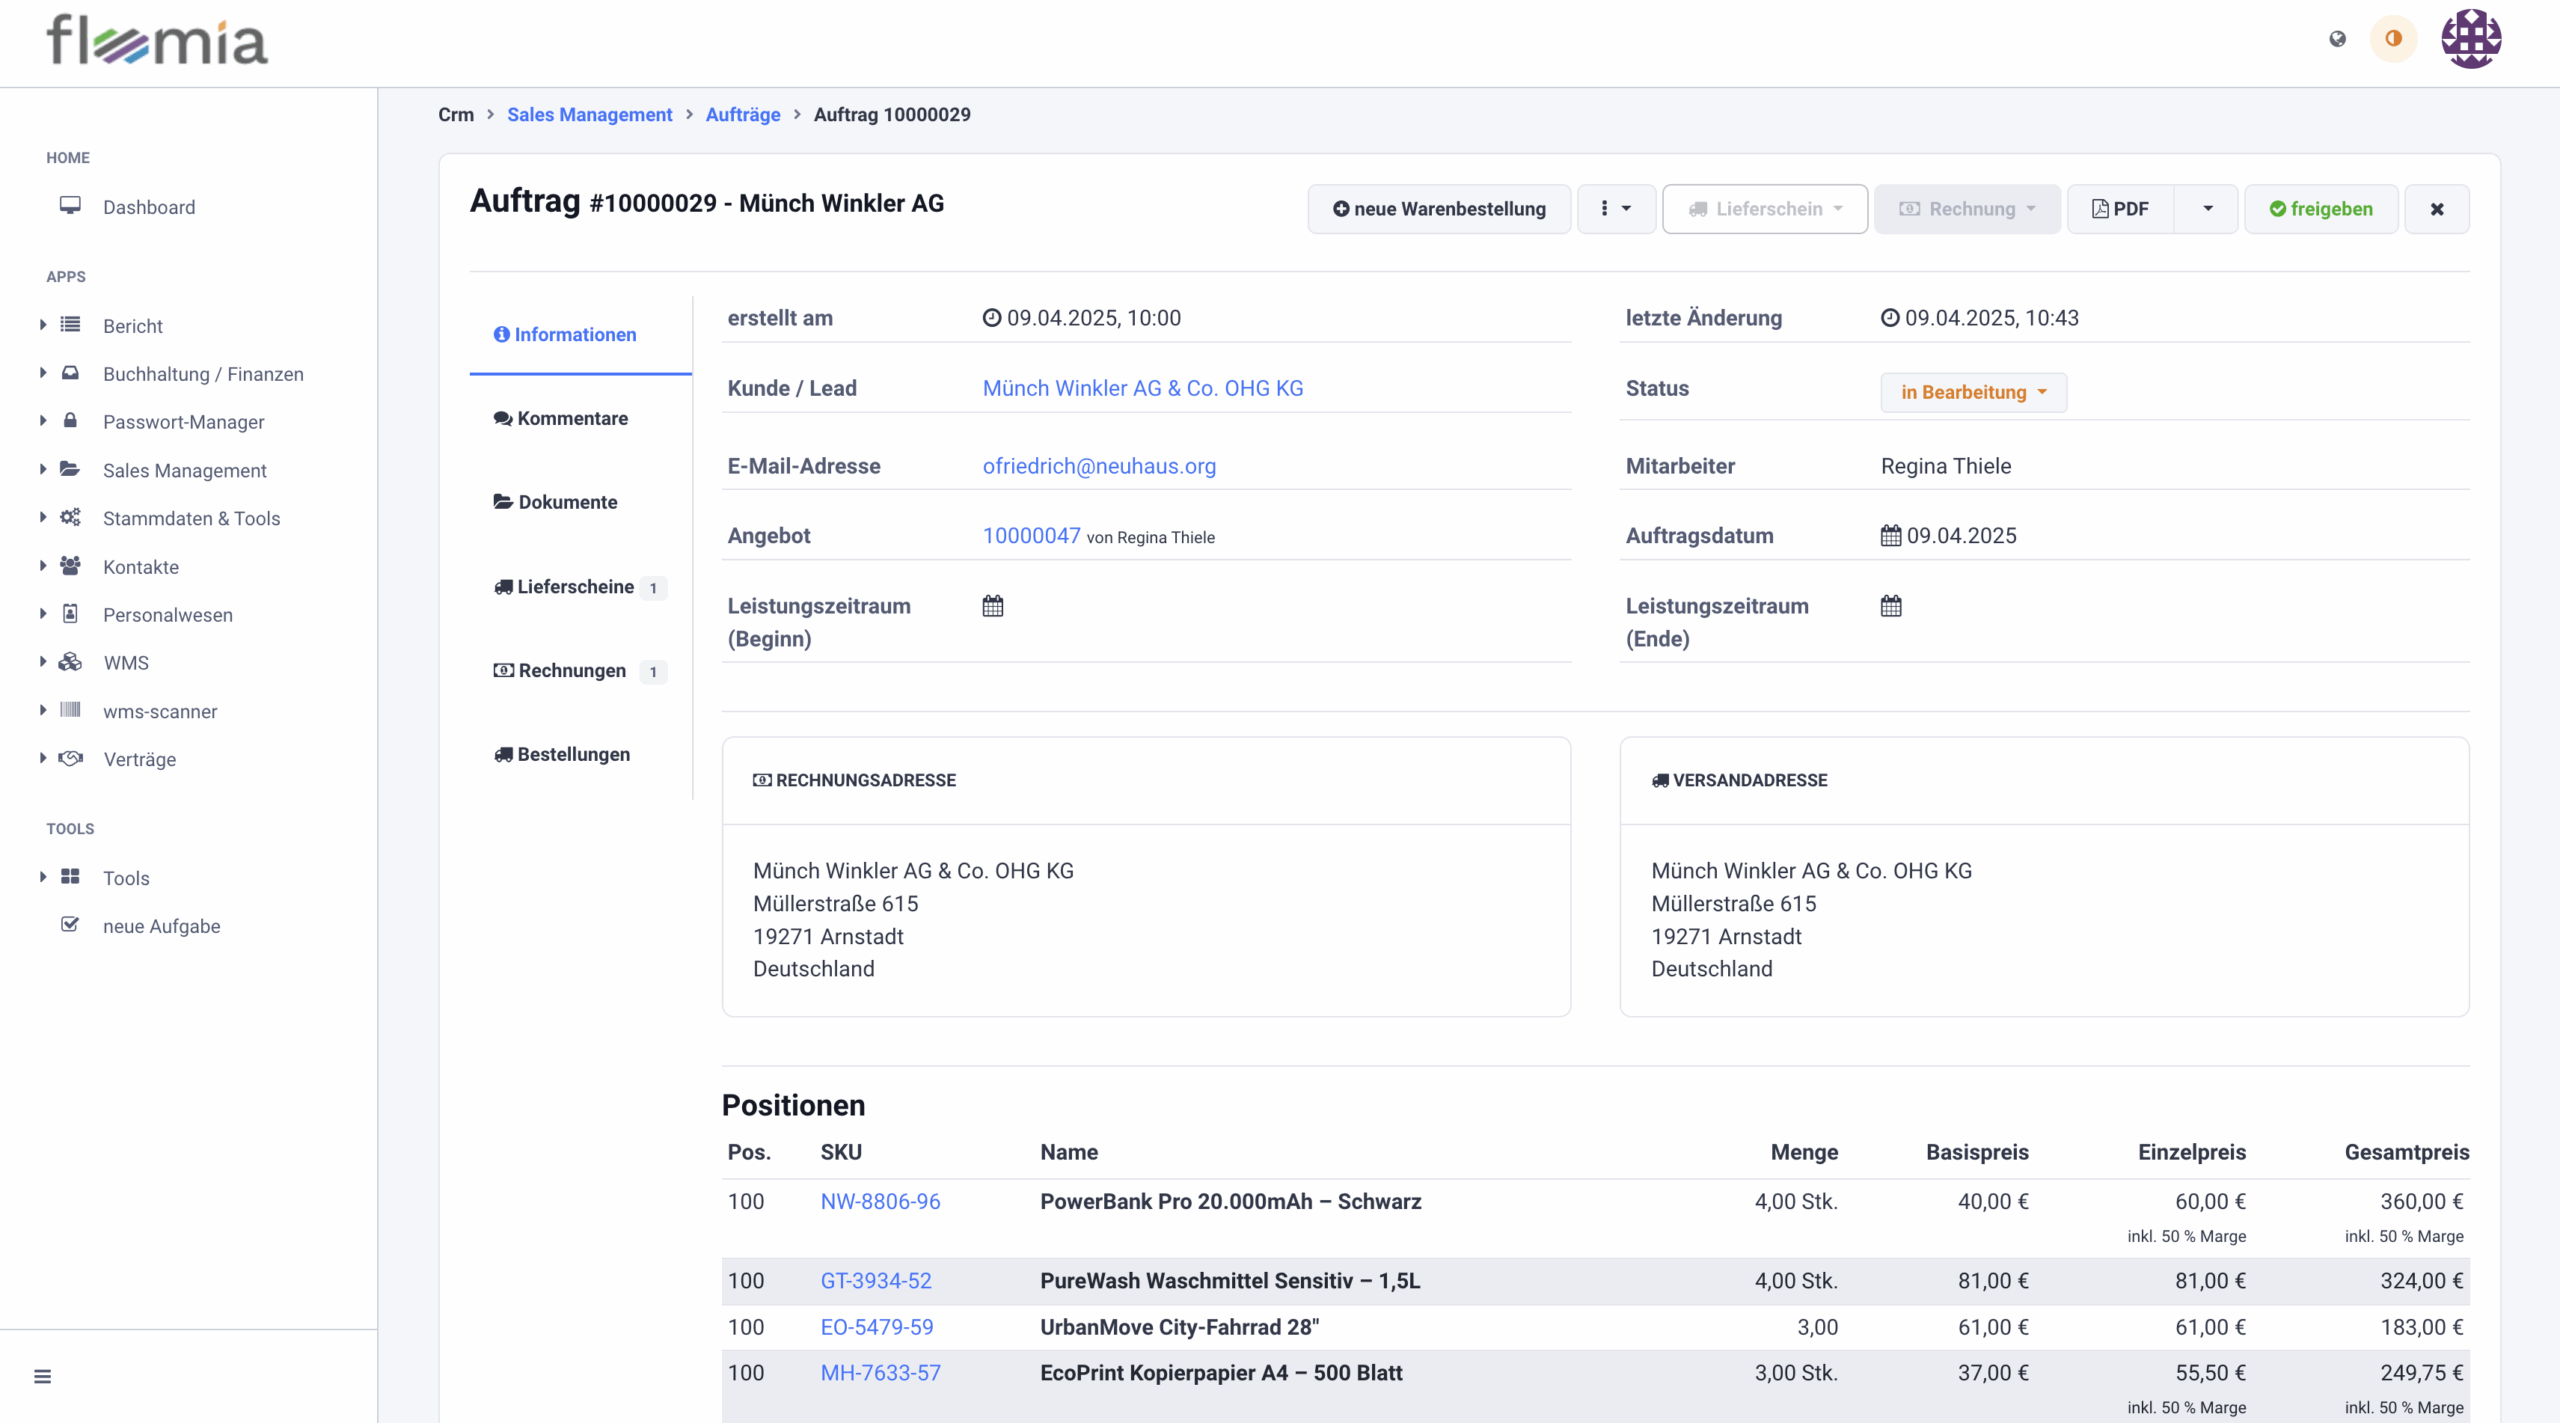Click the hamburger menu icon at sidebar bottom

[42, 1376]
